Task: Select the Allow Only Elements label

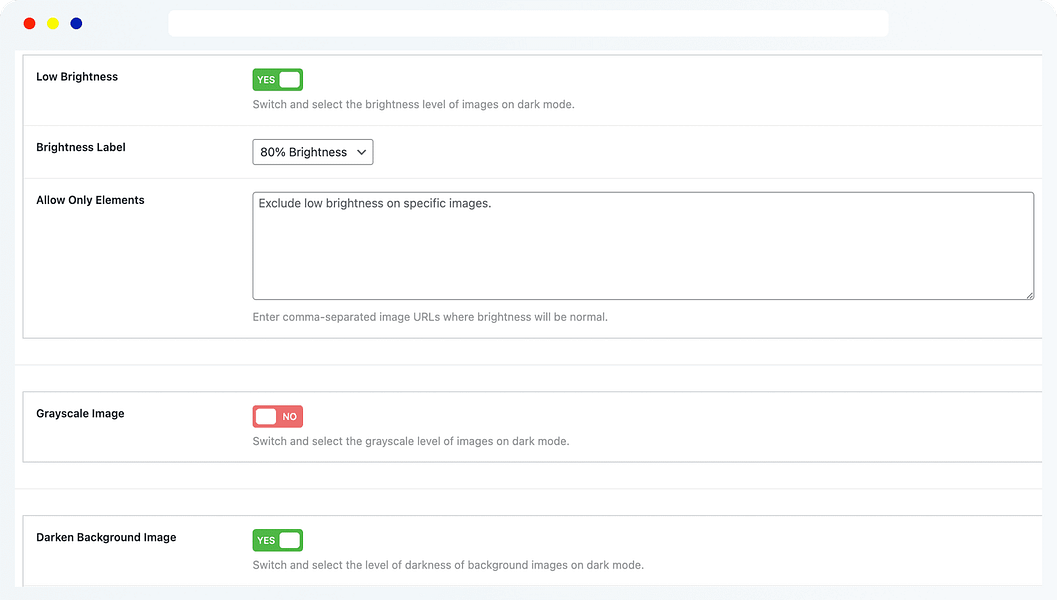Action: [x=90, y=200]
